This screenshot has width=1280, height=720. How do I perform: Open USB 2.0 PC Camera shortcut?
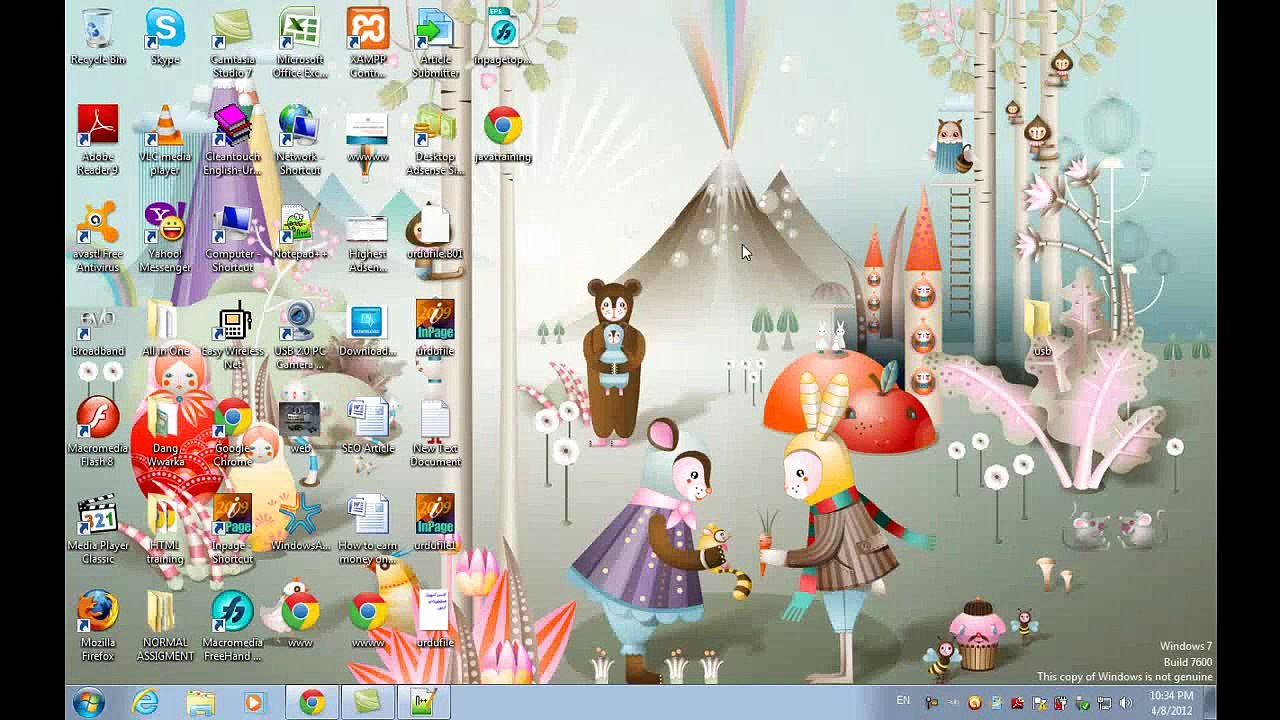299,334
